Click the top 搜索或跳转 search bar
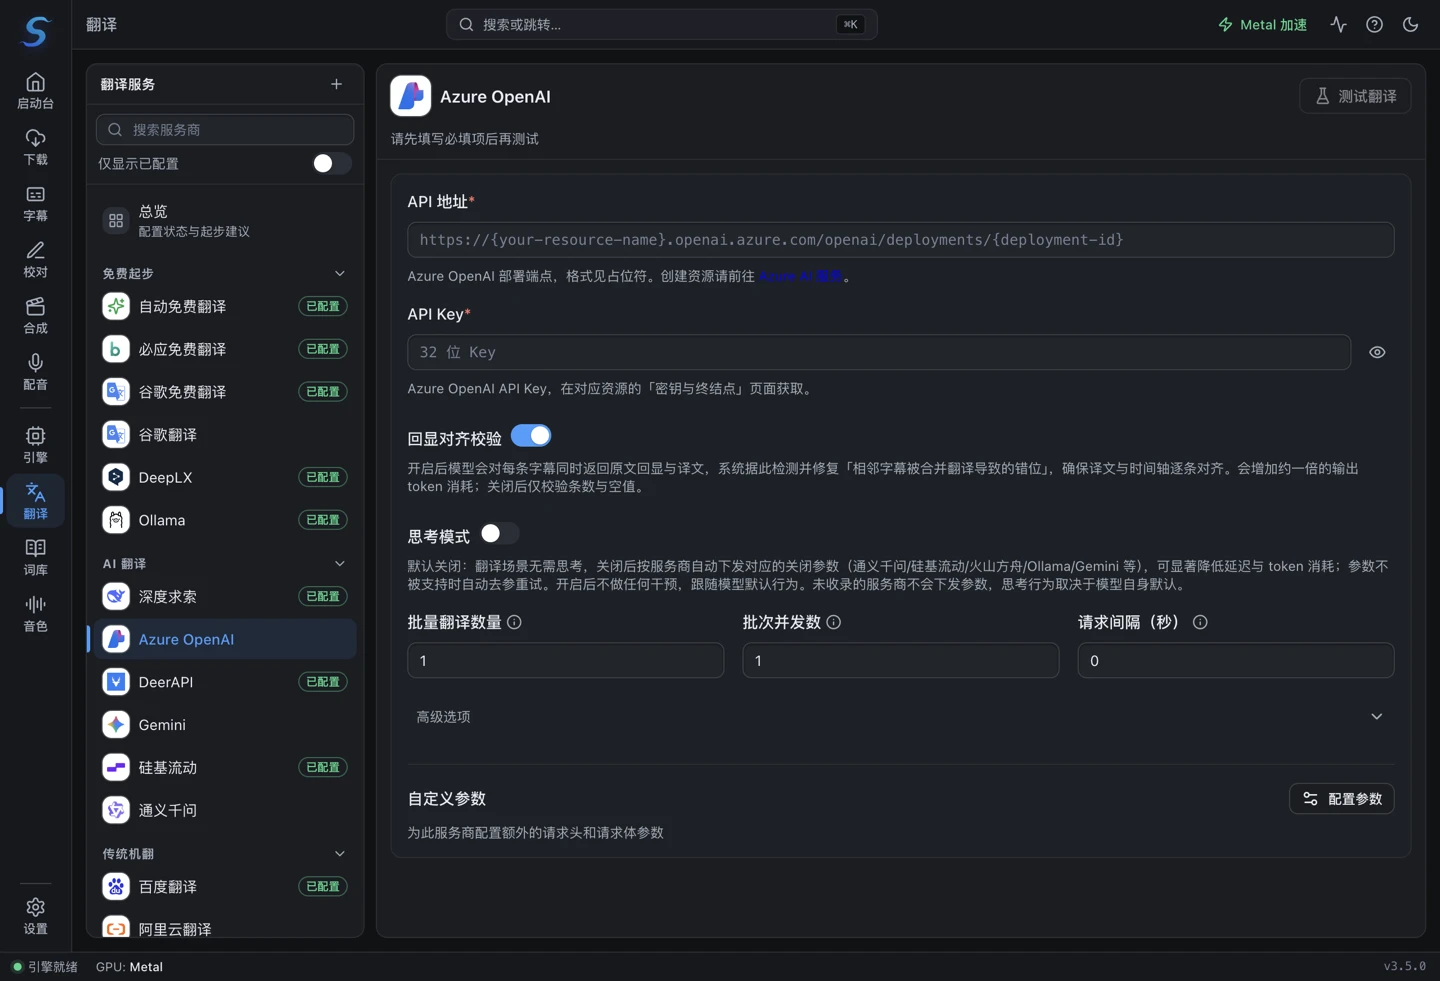1440x981 pixels. point(661,24)
